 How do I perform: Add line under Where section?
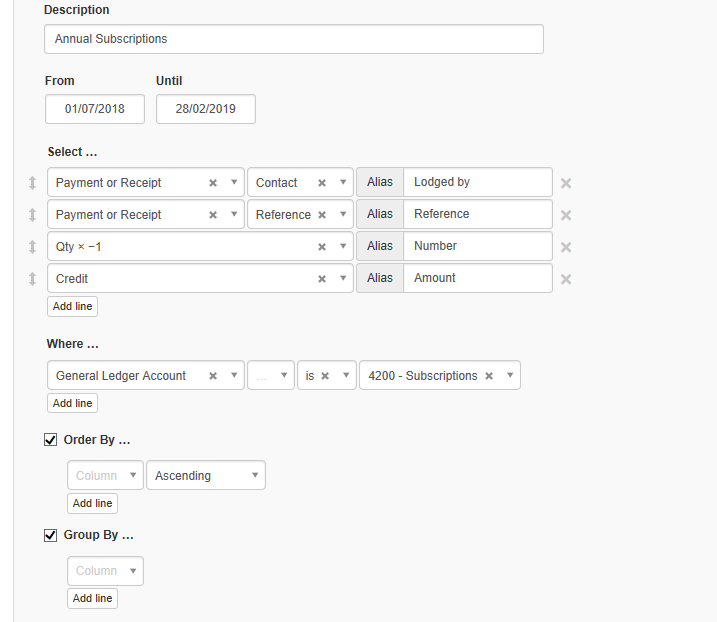click(72, 403)
